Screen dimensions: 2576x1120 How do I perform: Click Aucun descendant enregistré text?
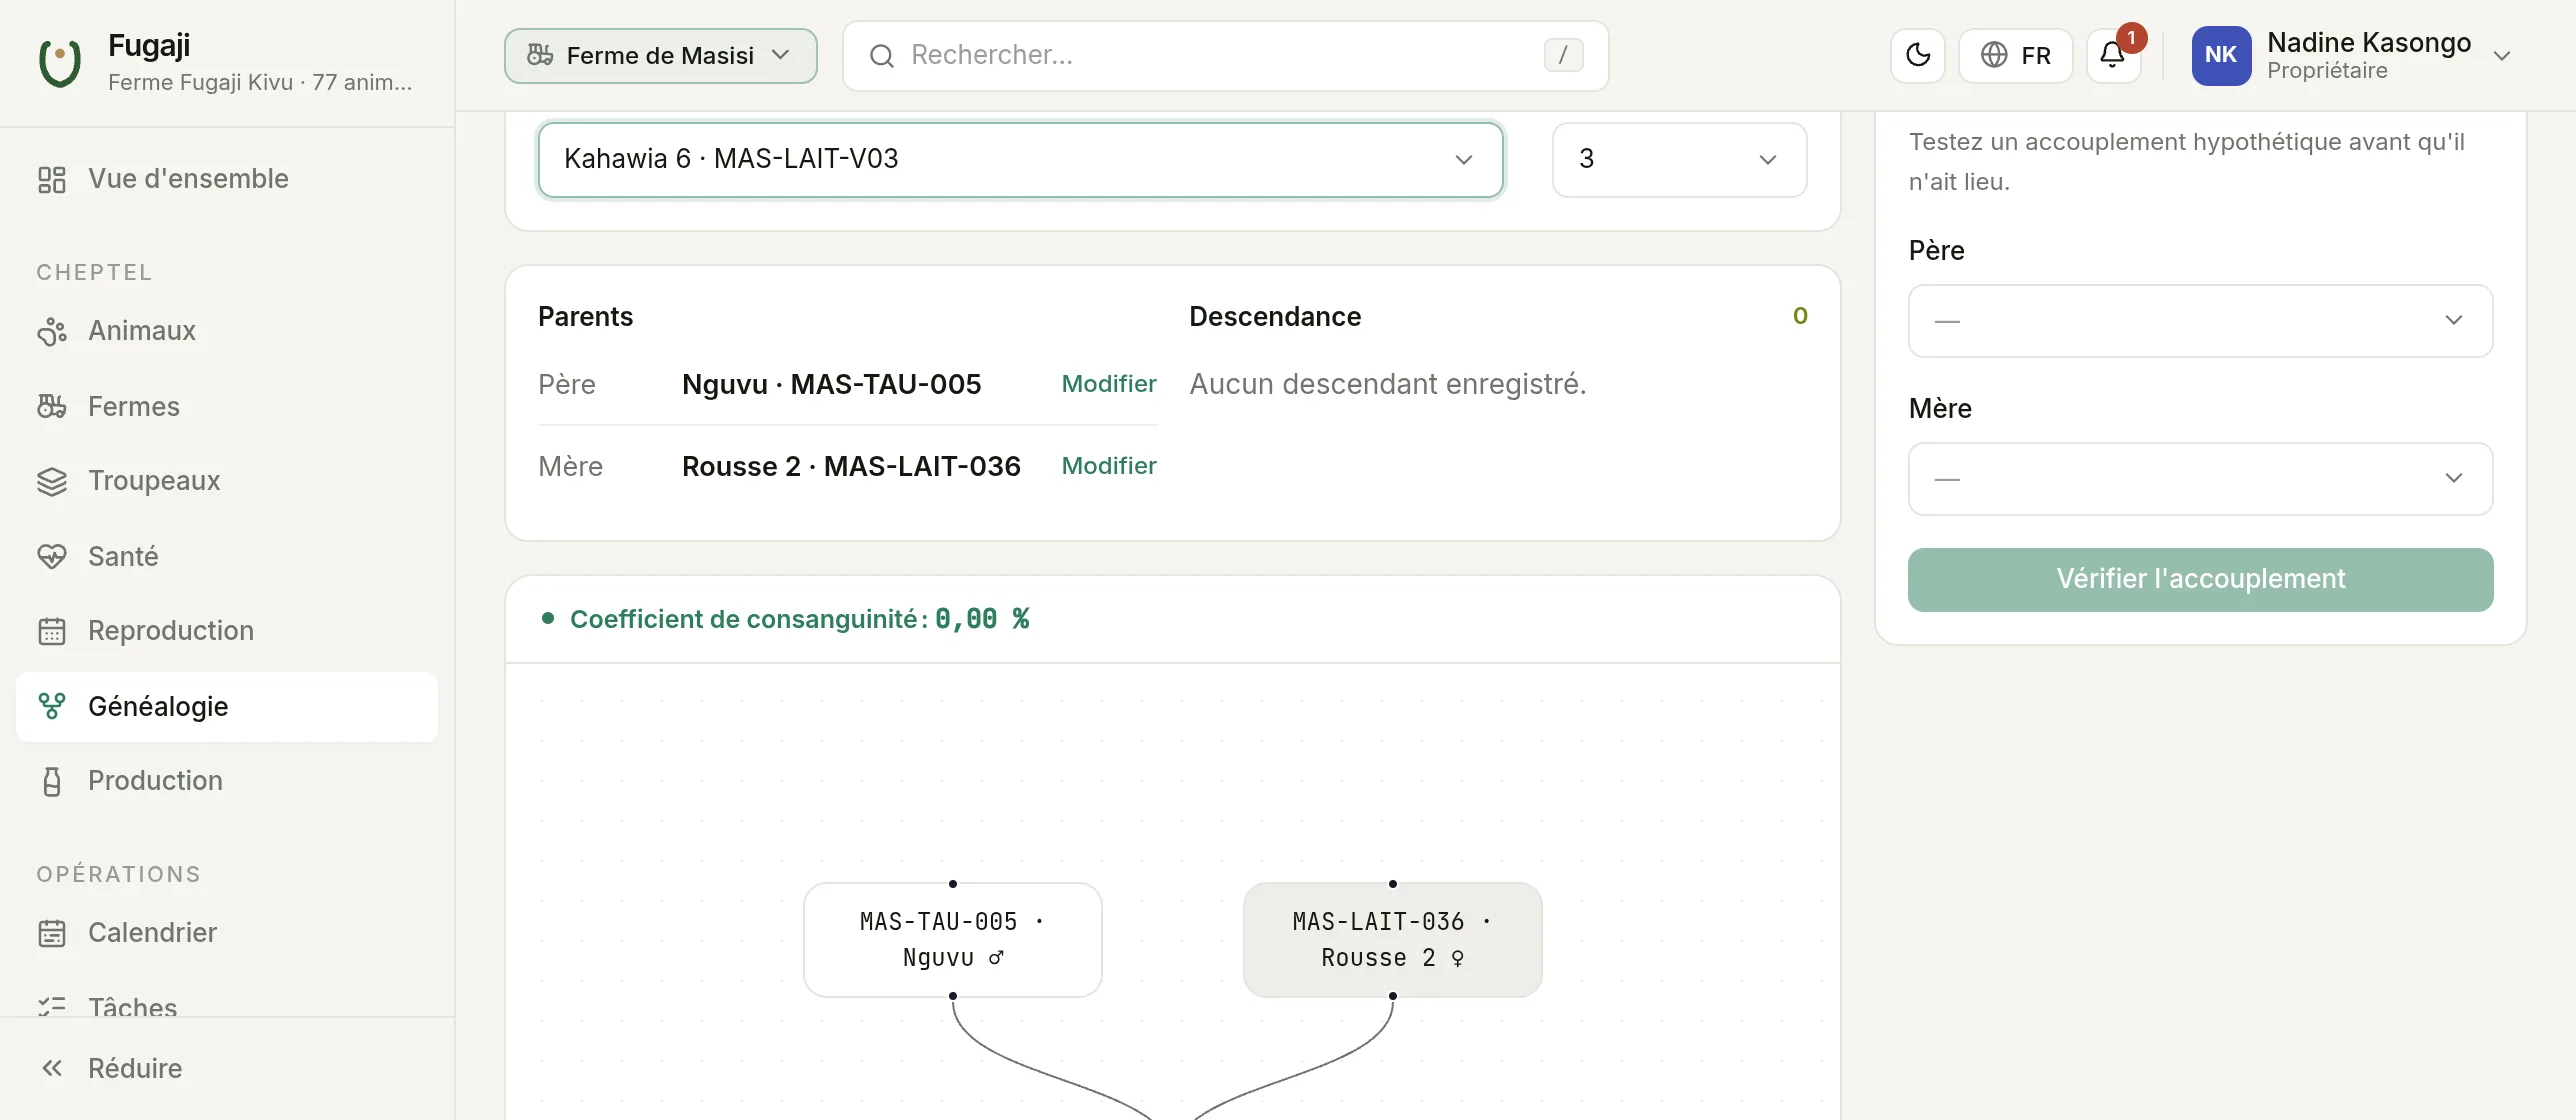click(1387, 384)
